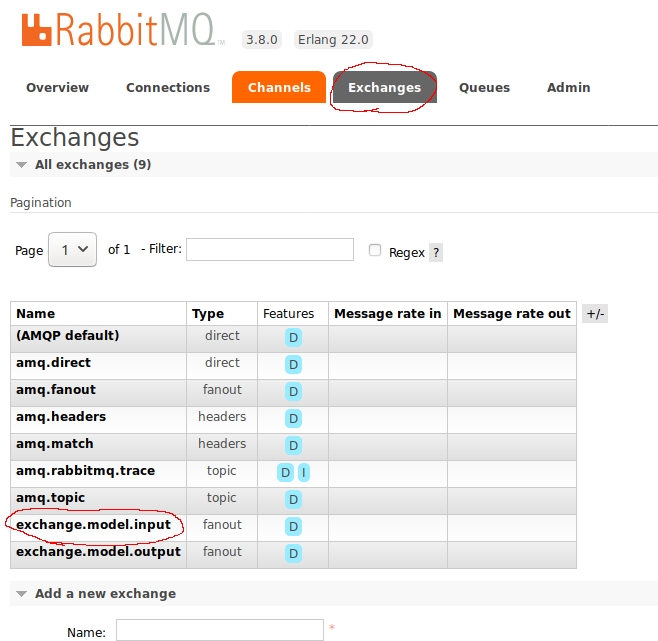Open the amq.topic exchange
658x641 pixels.
50,498
